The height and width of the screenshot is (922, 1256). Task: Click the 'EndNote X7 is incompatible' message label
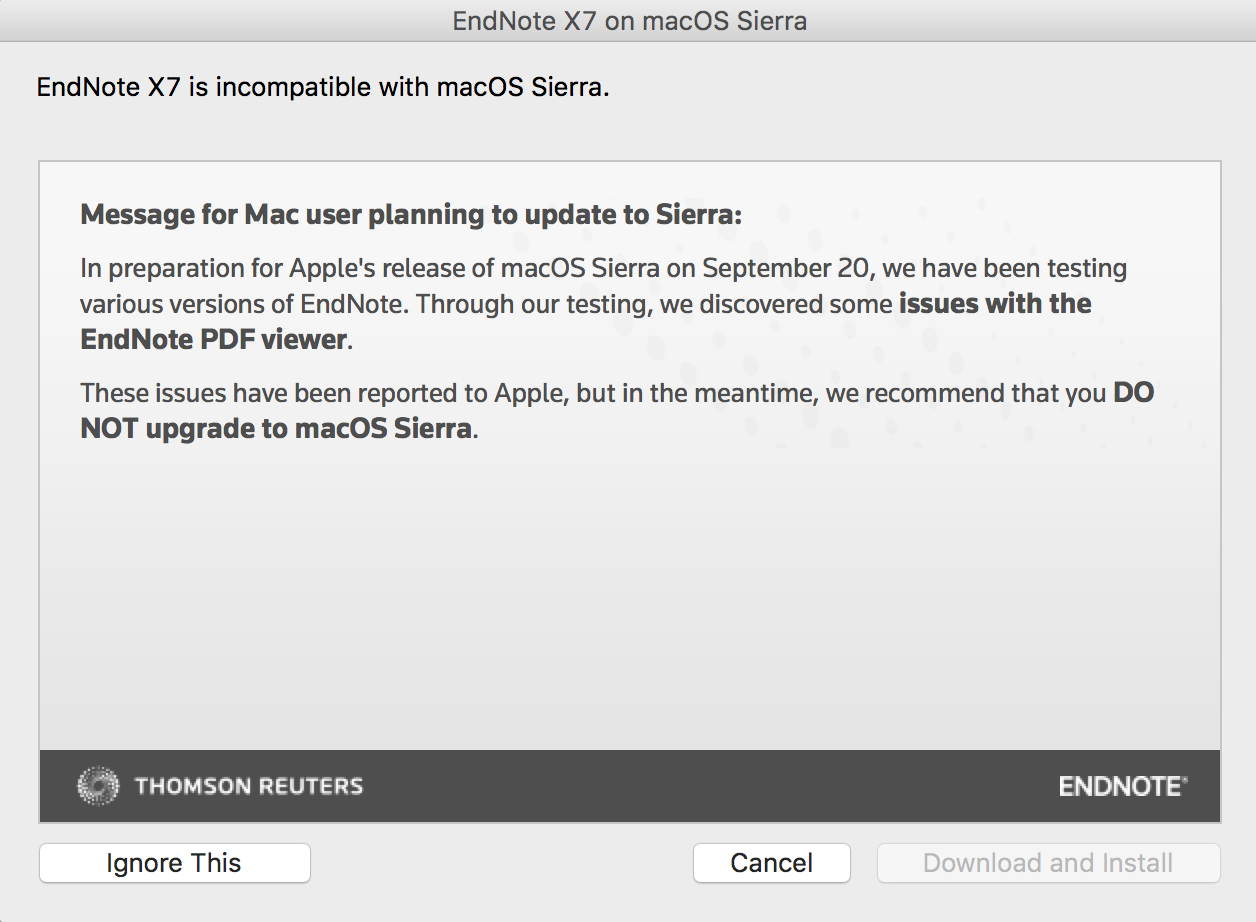[x=323, y=87]
